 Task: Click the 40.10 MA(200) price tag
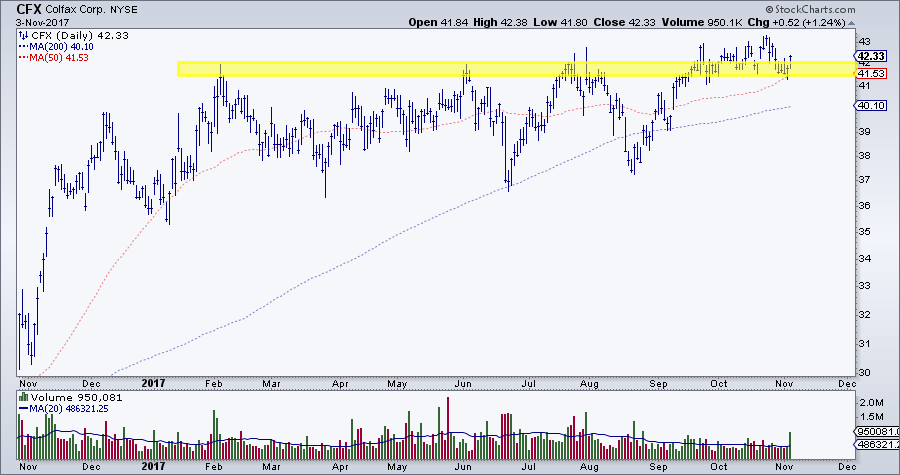pyautogui.click(x=872, y=105)
